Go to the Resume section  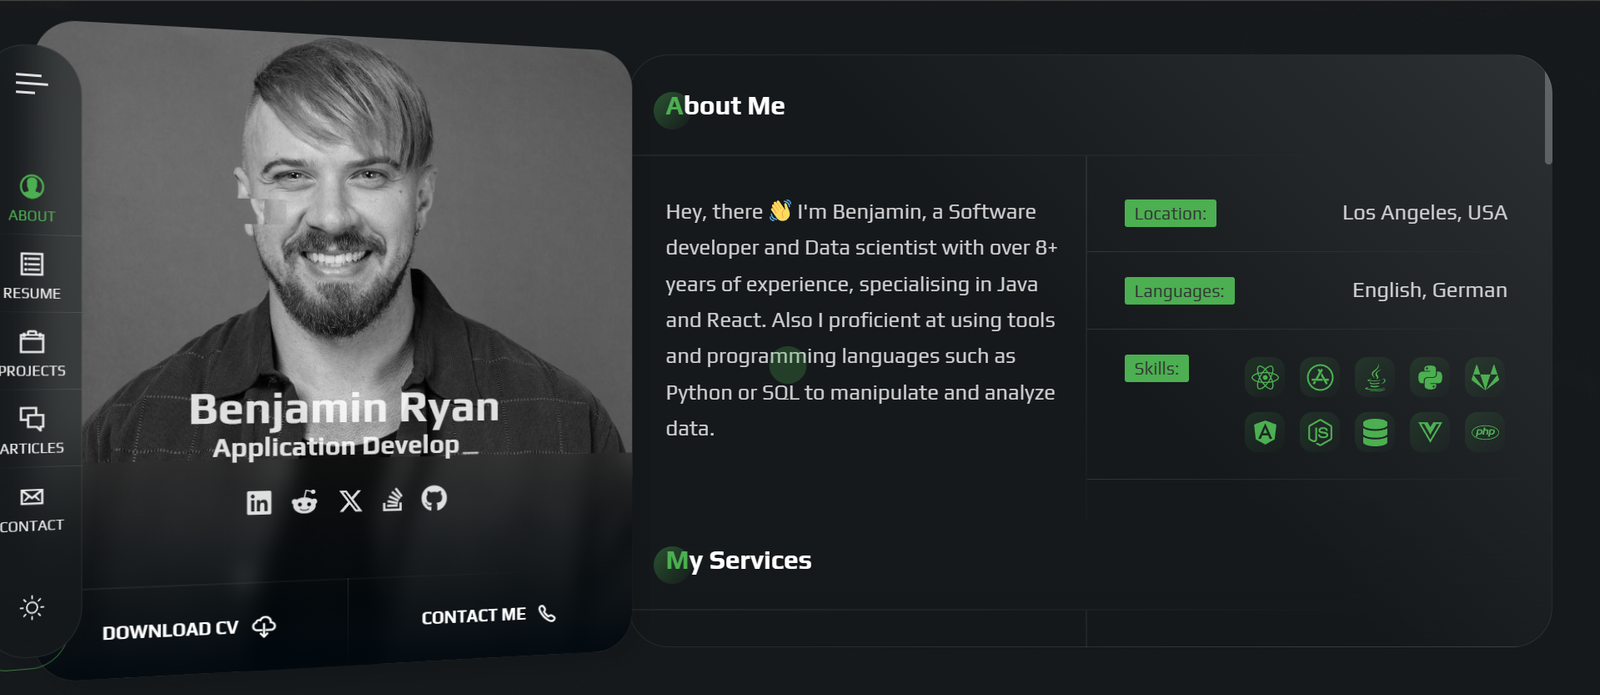coord(32,275)
